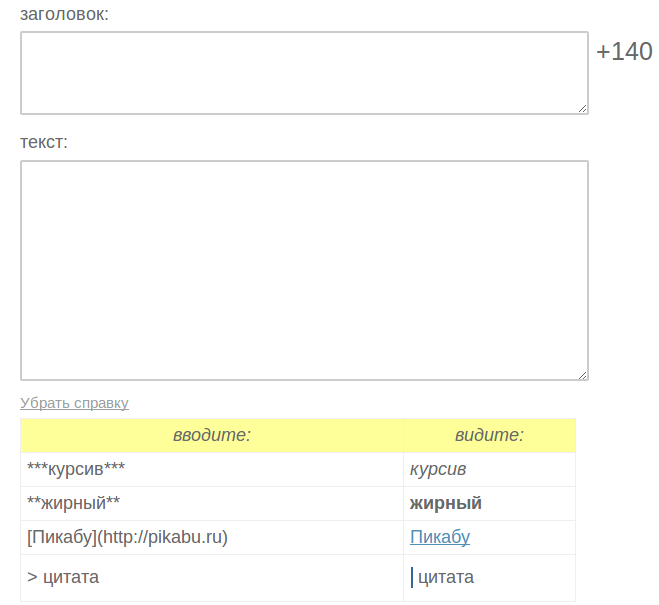Click the цитата quote preview with bar
Screen dimensions: 659x605
[x=442, y=577]
